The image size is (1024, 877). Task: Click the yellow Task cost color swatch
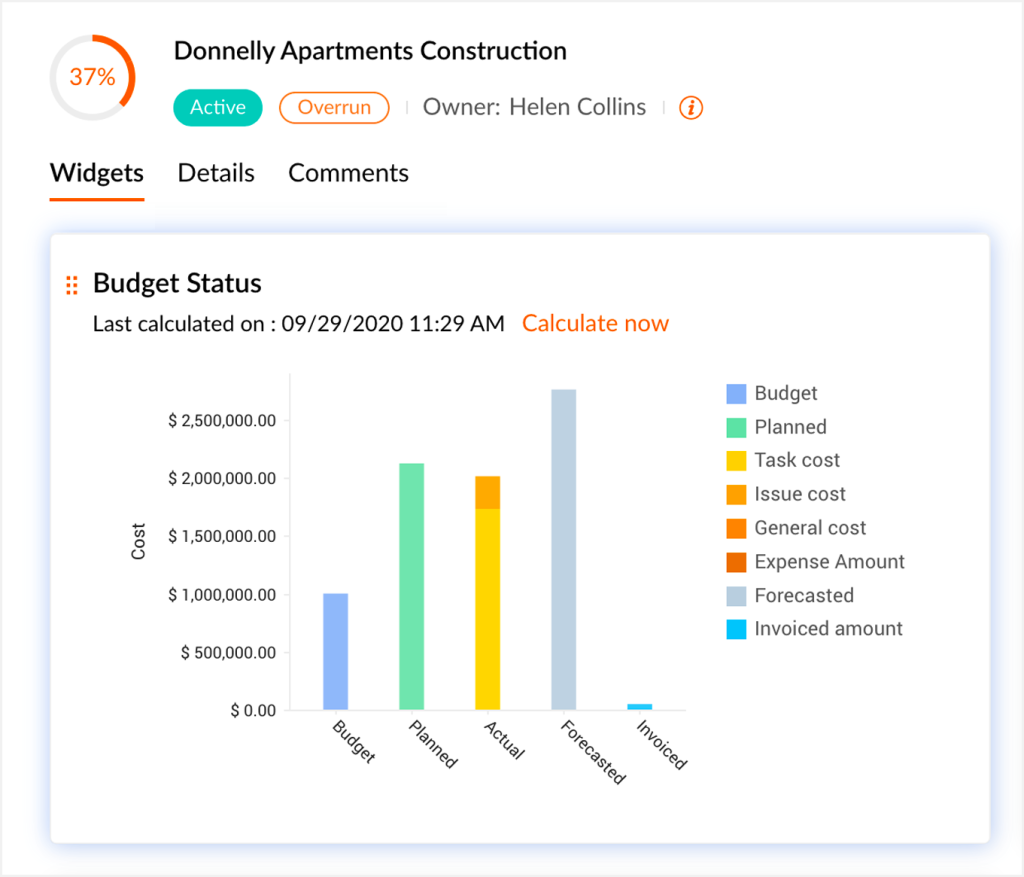pyautogui.click(x=734, y=460)
